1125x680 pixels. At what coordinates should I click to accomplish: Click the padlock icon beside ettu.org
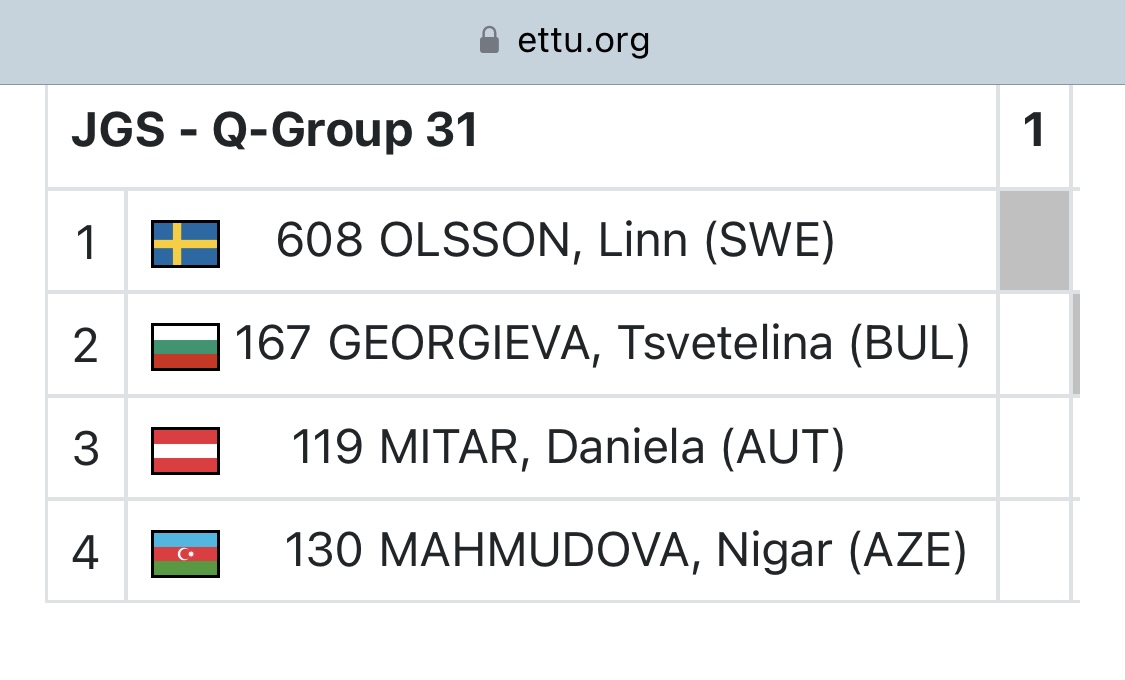click(489, 40)
